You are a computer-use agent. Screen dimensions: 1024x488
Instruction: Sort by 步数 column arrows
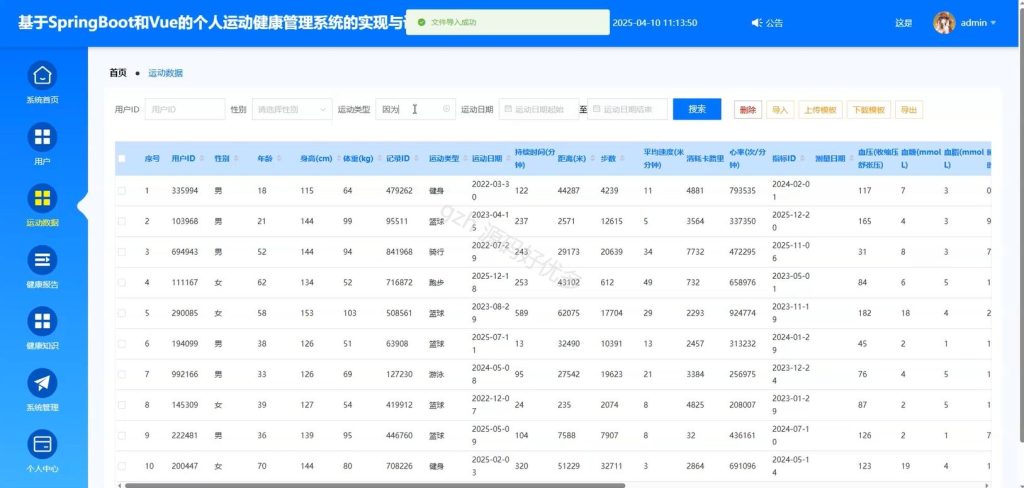pos(622,159)
